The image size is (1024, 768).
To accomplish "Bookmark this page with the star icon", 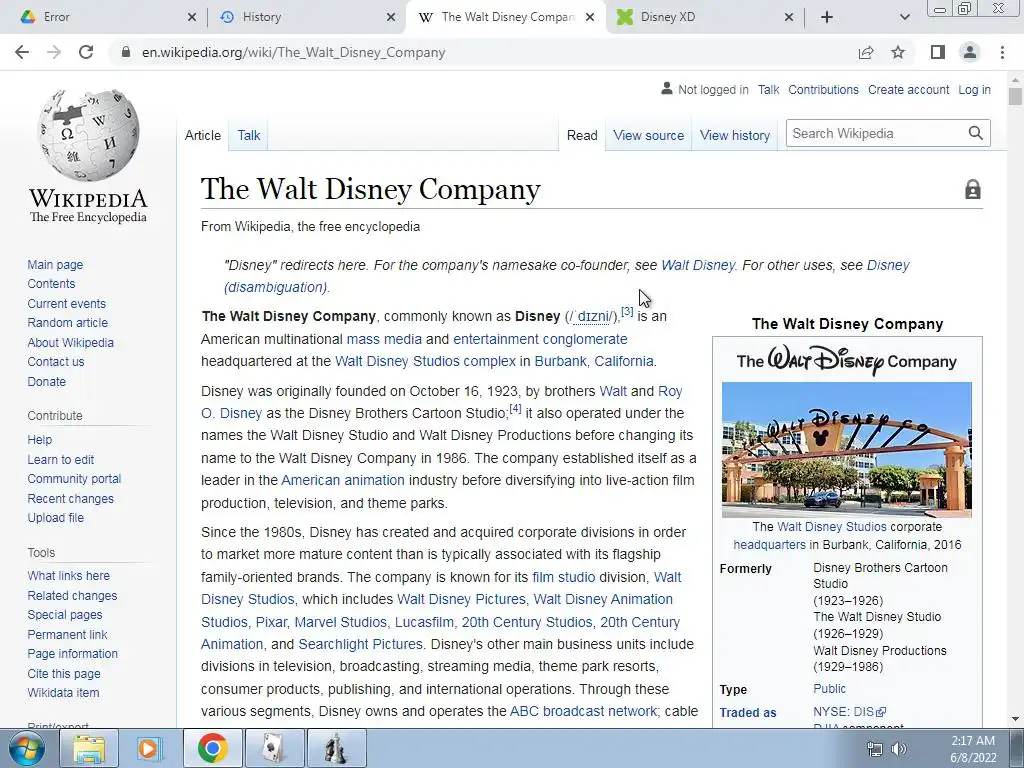I will 898,52.
